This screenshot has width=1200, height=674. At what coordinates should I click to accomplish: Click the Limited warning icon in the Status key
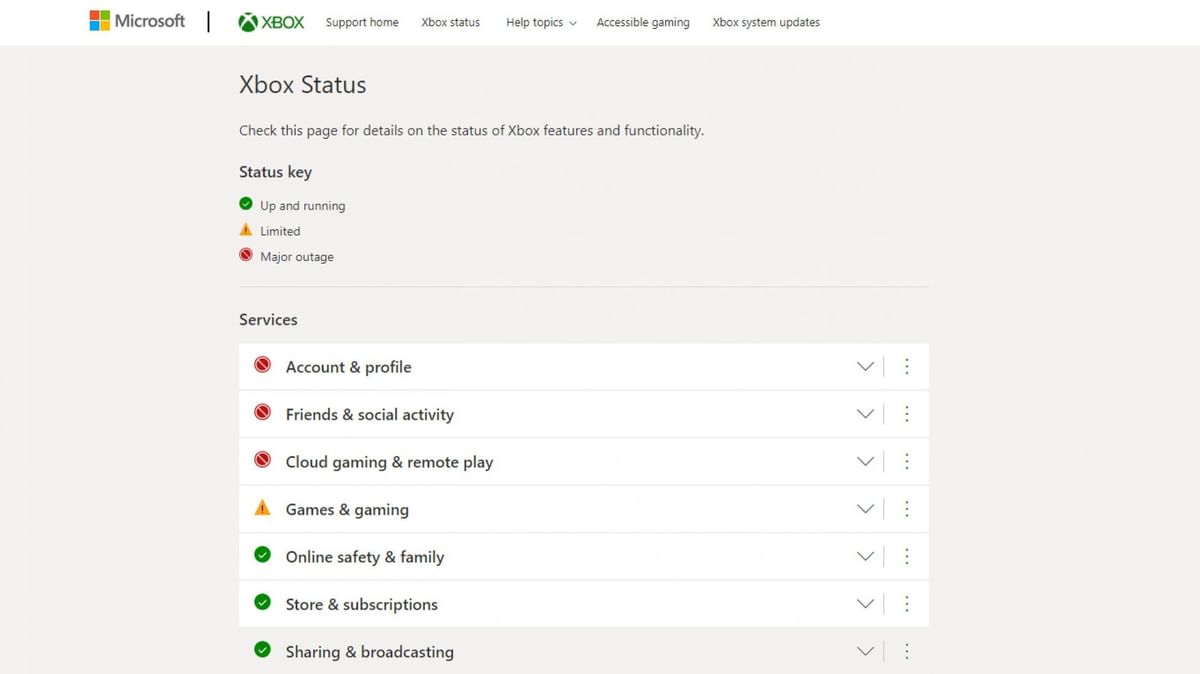point(245,229)
